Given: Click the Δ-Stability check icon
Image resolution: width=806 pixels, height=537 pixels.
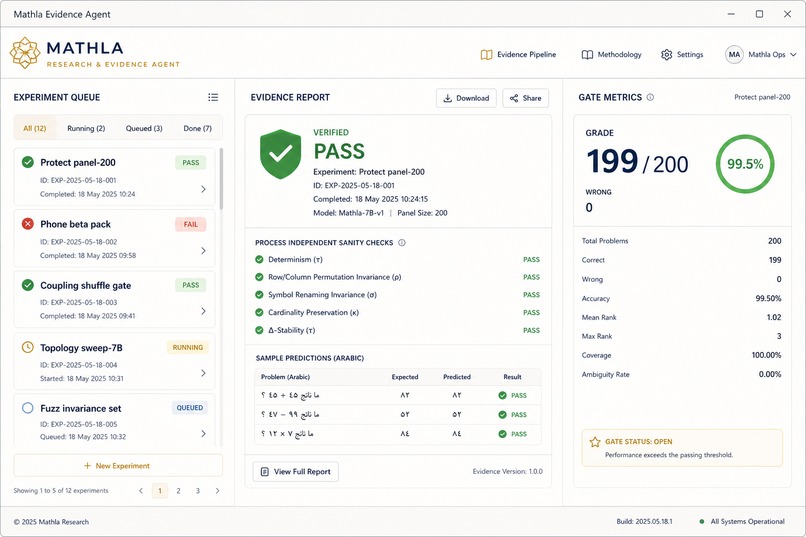Looking at the screenshot, I should [x=259, y=330].
